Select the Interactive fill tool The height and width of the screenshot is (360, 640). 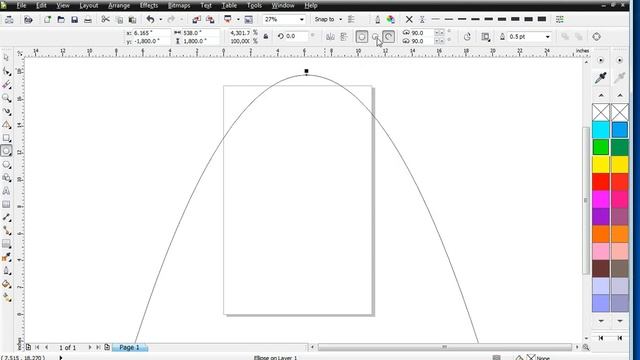click(6, 297)
